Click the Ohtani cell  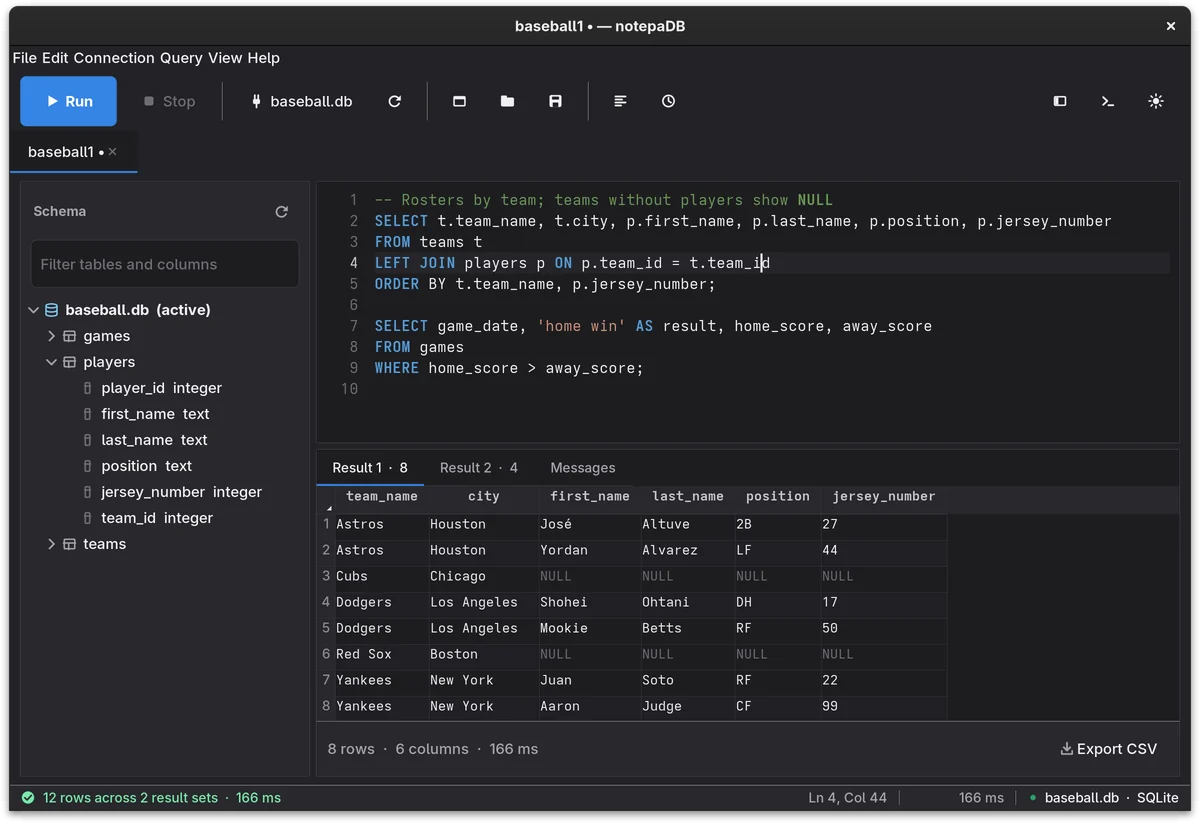(x=687, y=602)
